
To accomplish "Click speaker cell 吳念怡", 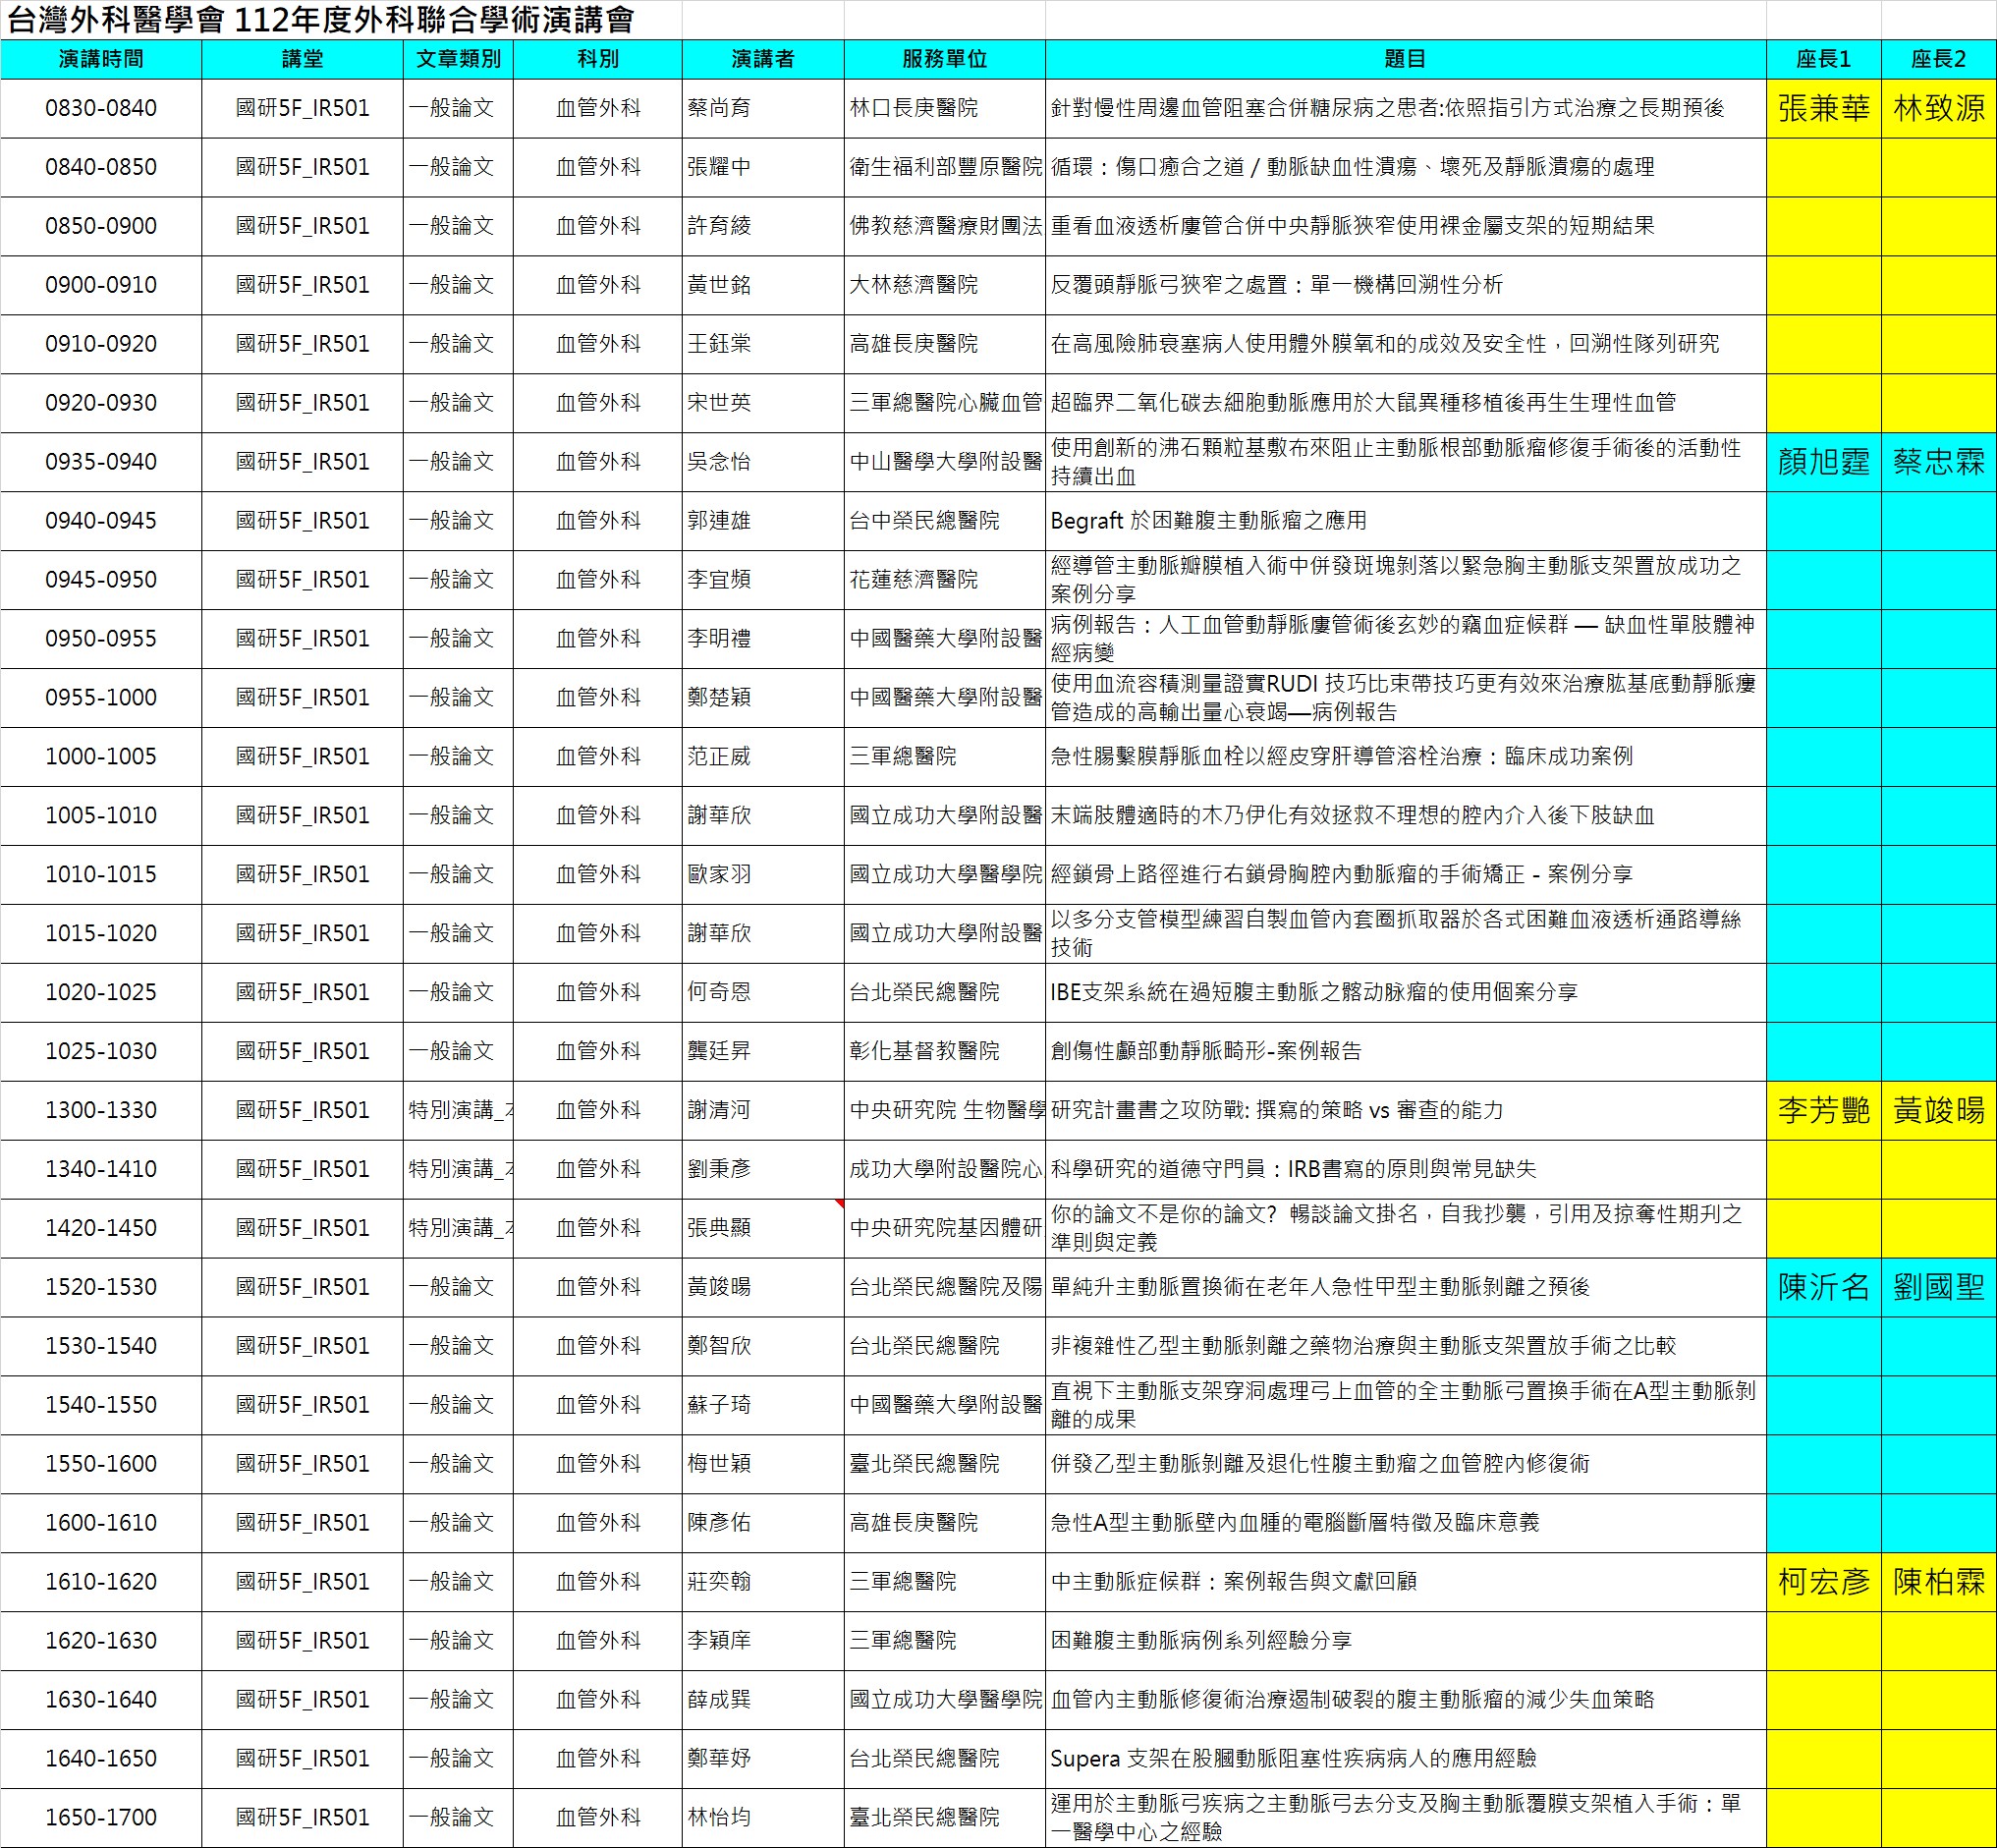I will [763, 461].
